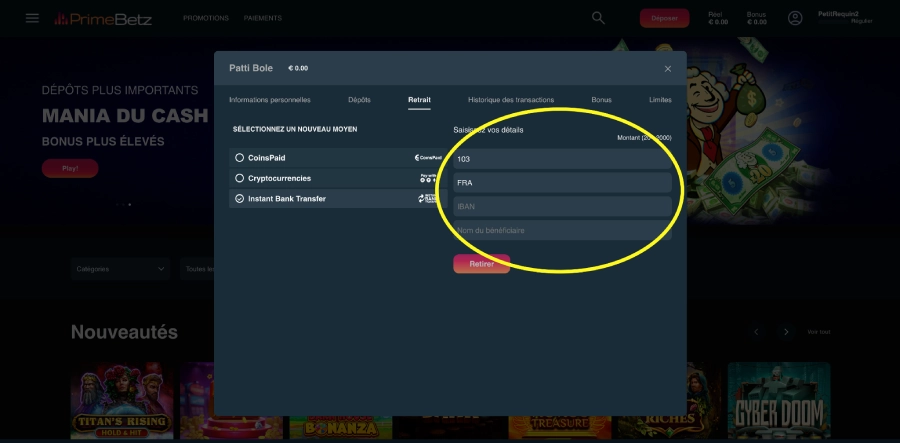Click the PrimeBetz logo
The image size is (900, 443).
pos(103,18)
